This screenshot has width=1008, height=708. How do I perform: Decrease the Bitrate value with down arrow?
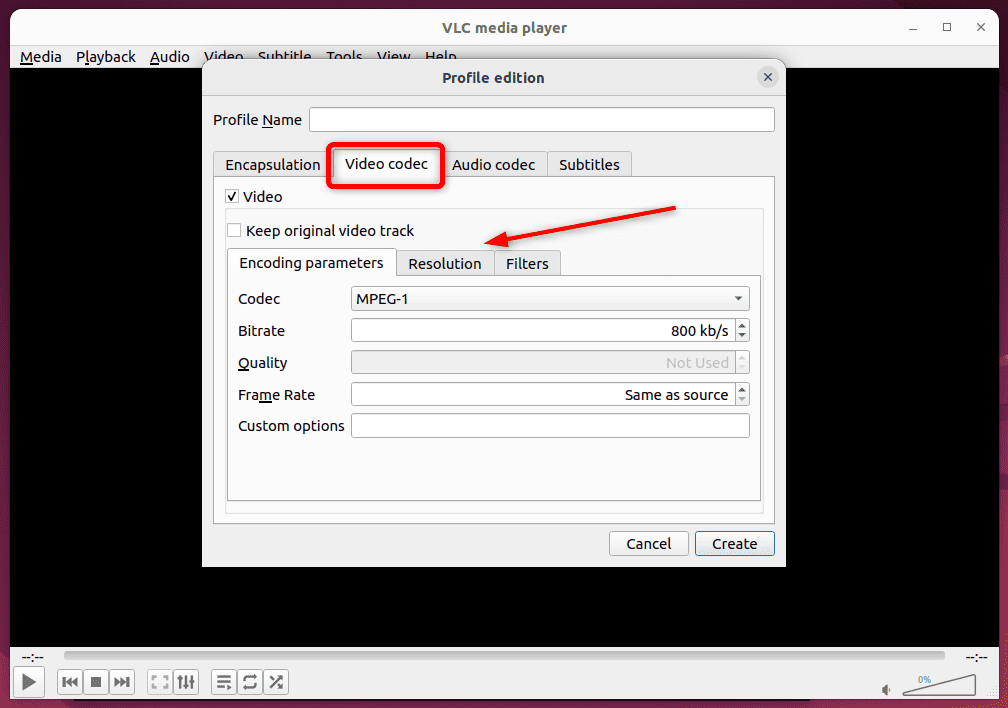pyautogui.click(x=742, y=336)
